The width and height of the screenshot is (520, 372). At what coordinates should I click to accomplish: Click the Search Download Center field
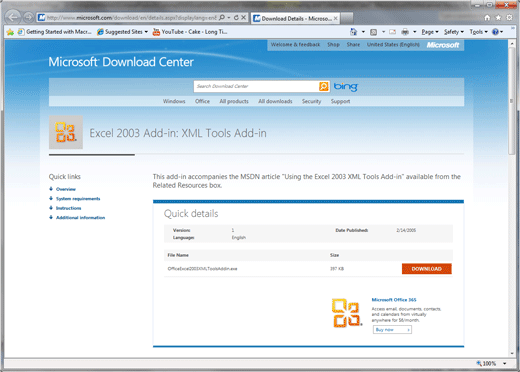tap(256, 86)
